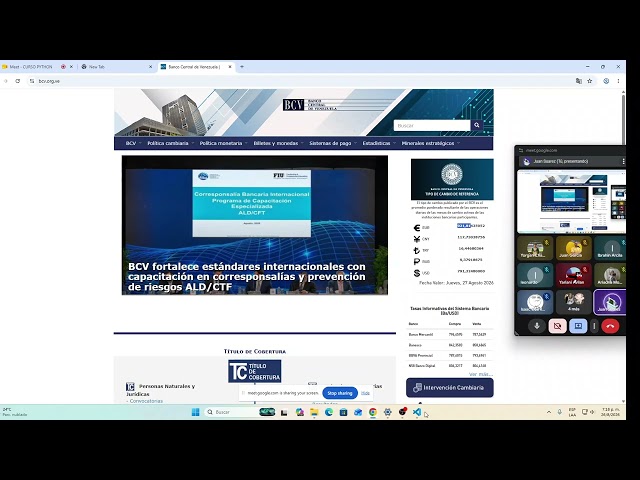
Task: Show hidden system tray icons chevron
Action: click(x=549, y=412)
